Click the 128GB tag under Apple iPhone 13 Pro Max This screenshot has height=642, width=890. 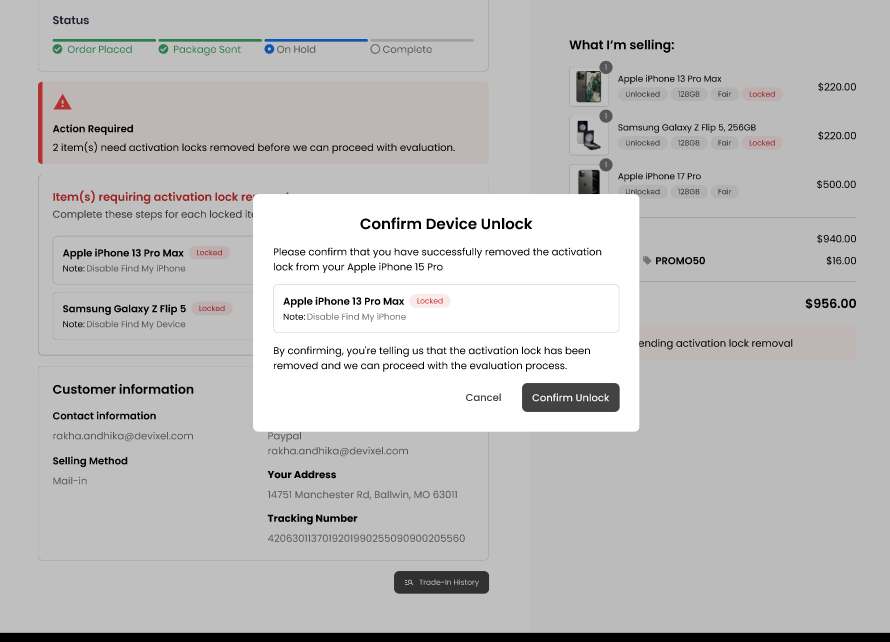(689, 94)
